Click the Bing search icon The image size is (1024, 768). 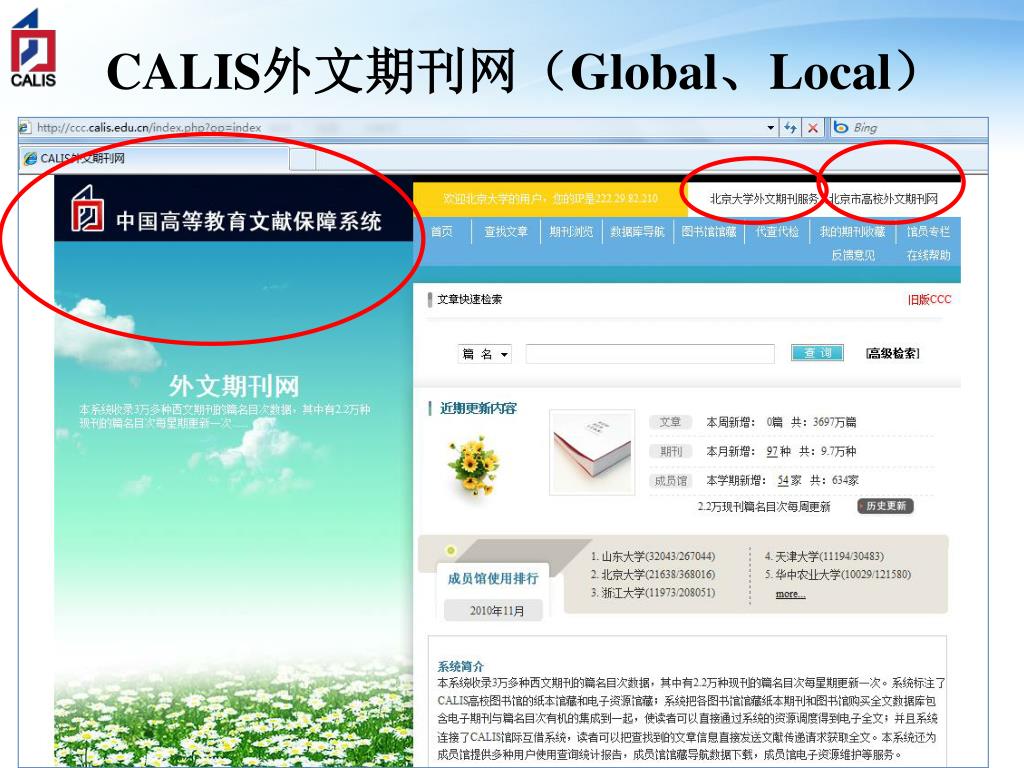841,127
